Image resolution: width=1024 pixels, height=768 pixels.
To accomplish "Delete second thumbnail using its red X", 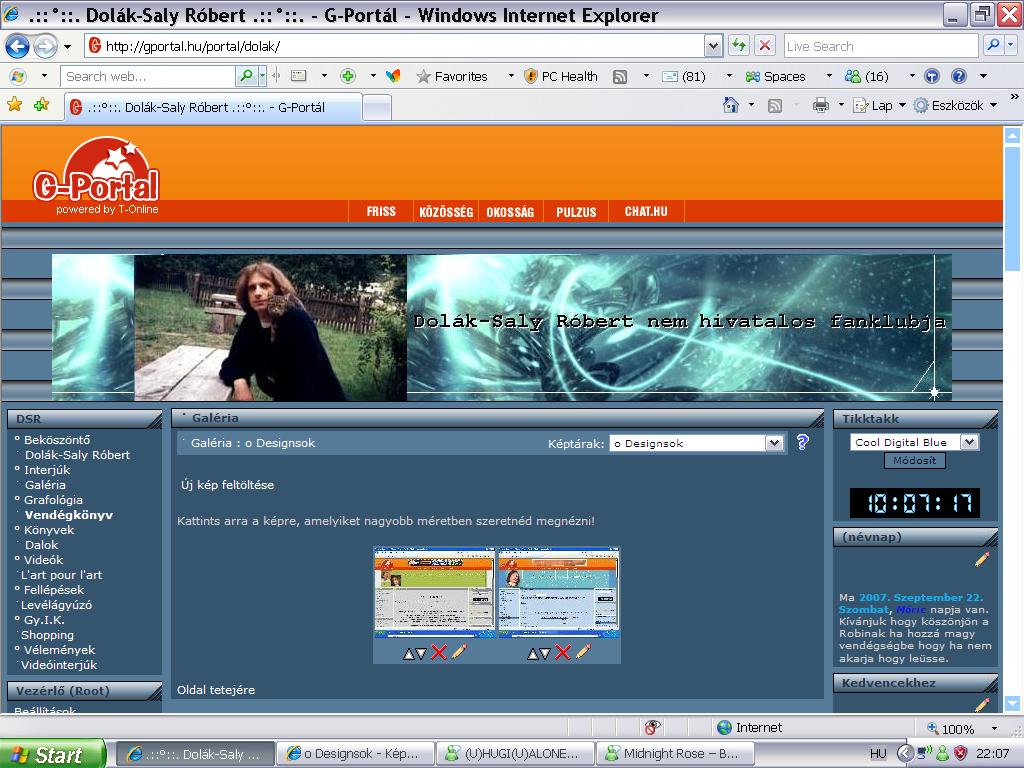I will pos(563,652).
